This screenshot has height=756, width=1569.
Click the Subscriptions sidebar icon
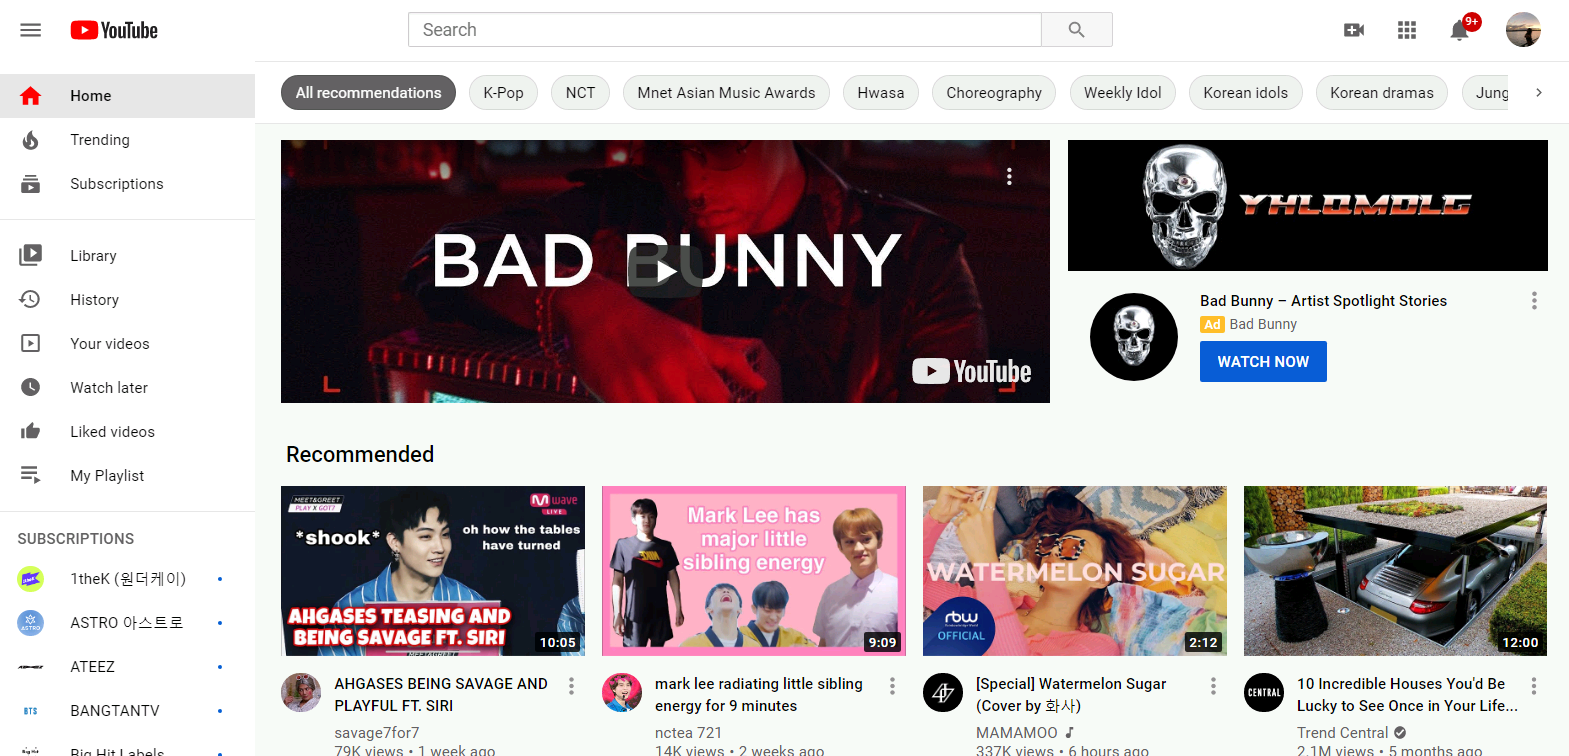pos(31,184)
